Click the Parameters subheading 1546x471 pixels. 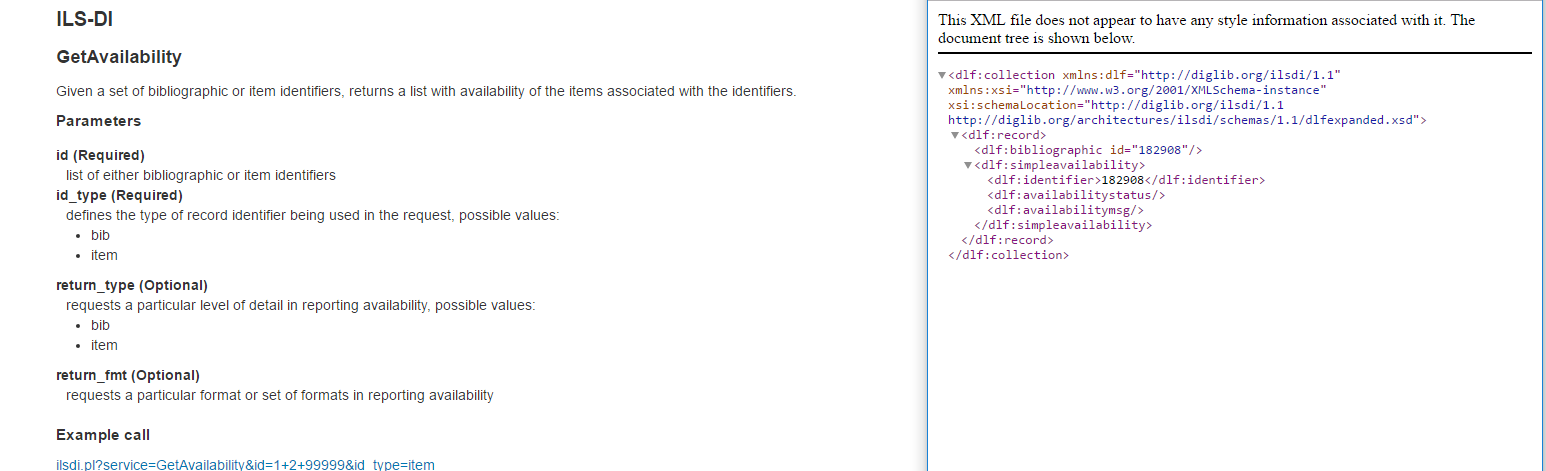click(98, 121)
